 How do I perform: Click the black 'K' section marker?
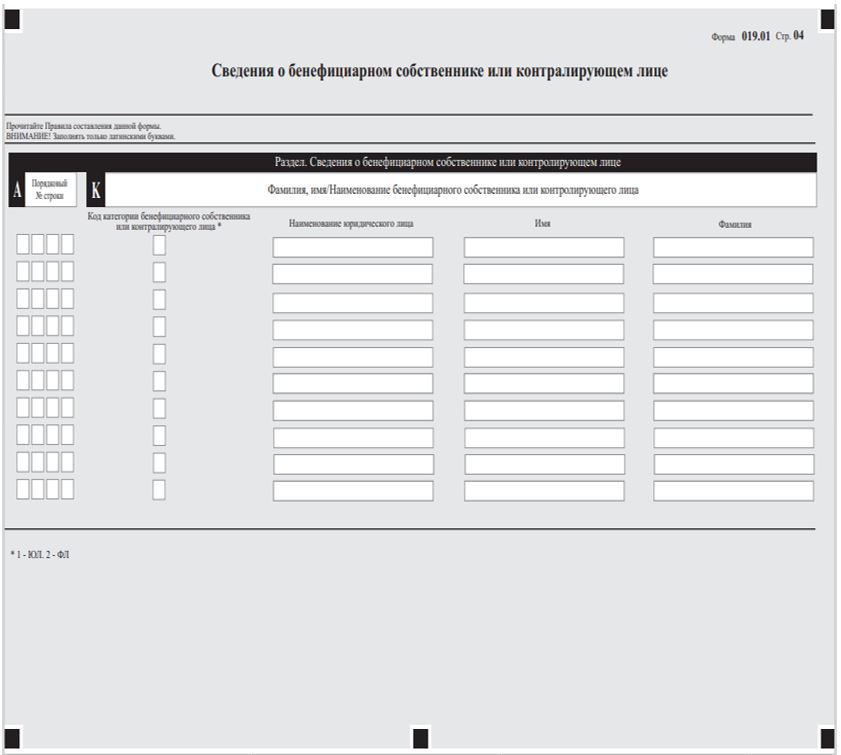(96, 192)
